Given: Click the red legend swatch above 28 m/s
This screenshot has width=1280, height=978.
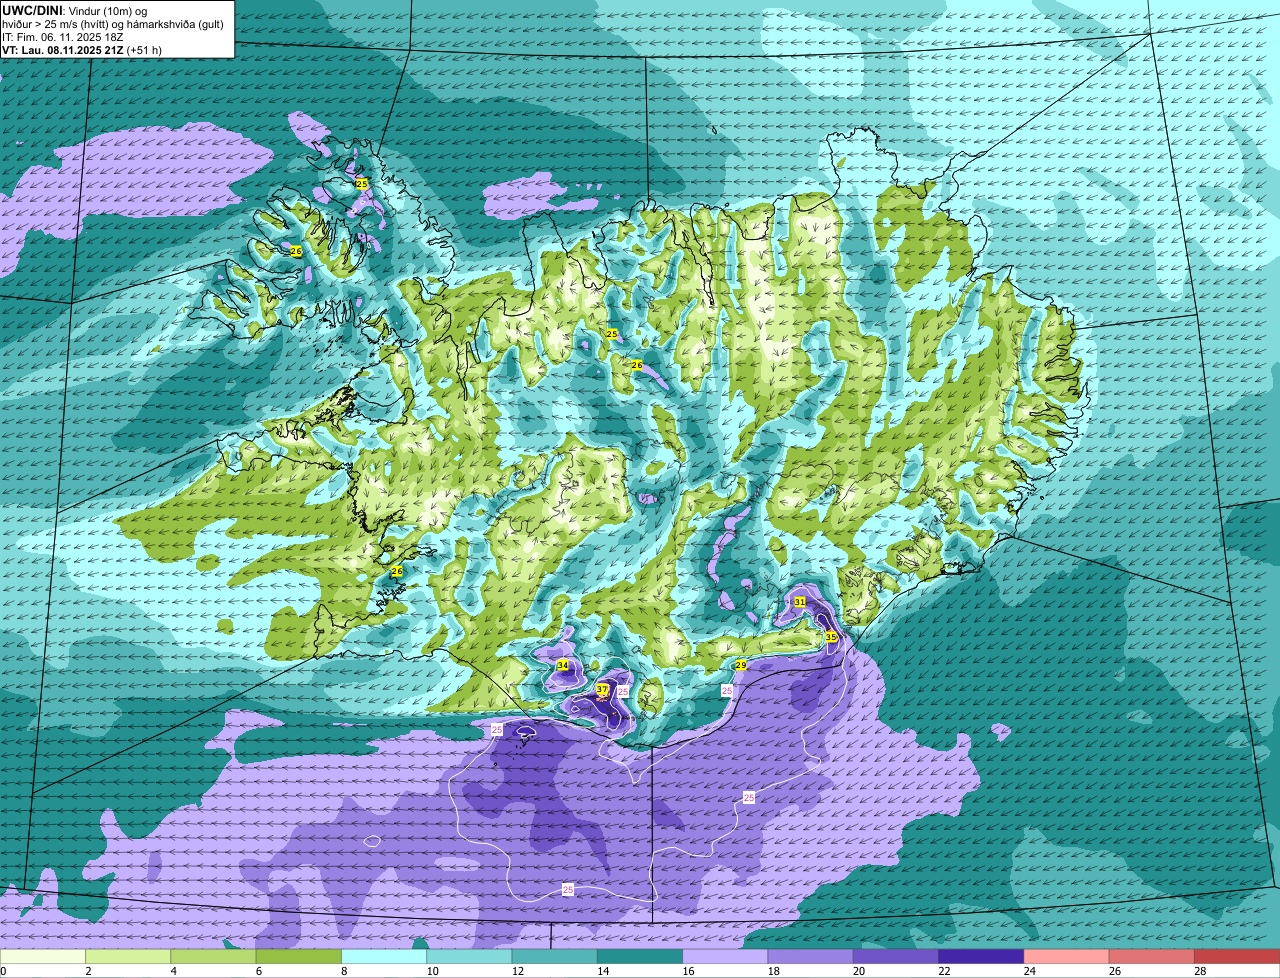Looking at the screenshot, I should tap(1237, 956).
